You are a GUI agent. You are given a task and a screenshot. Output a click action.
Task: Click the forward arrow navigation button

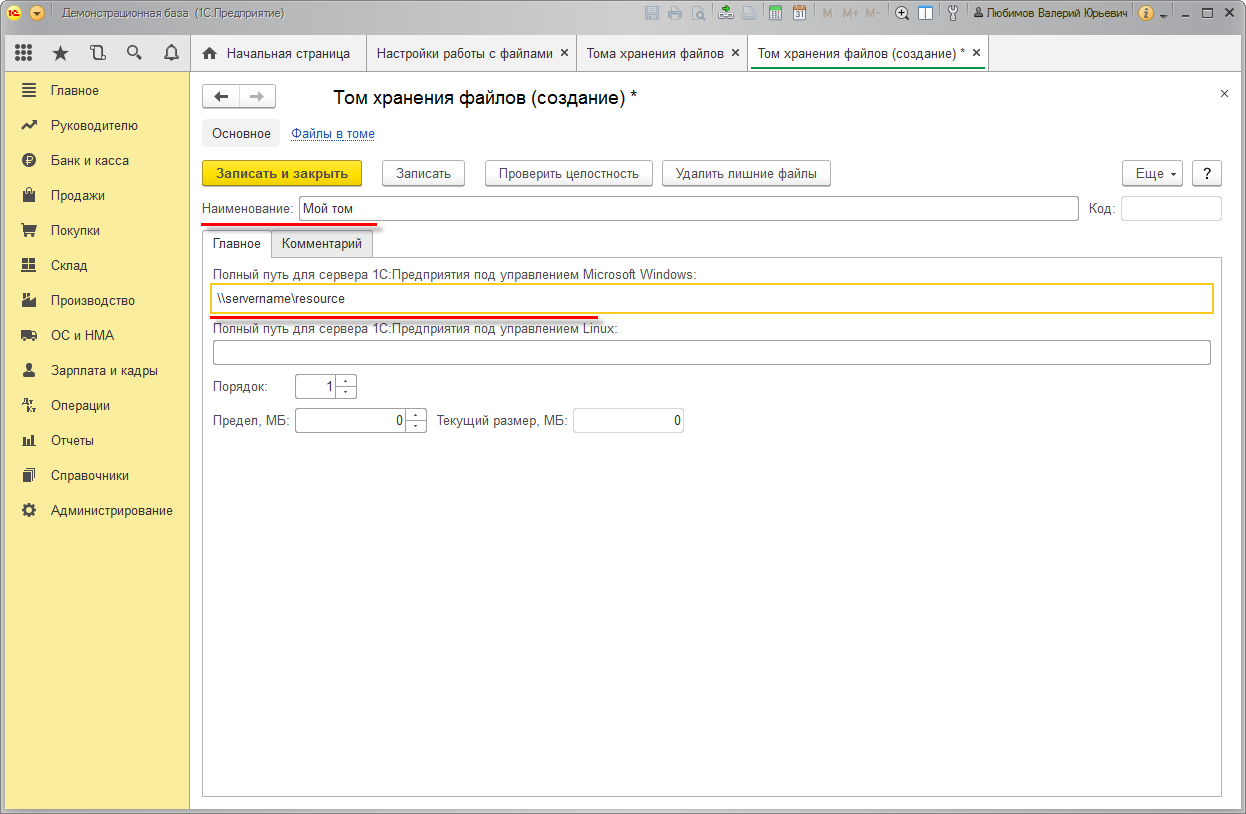point(257,96)
